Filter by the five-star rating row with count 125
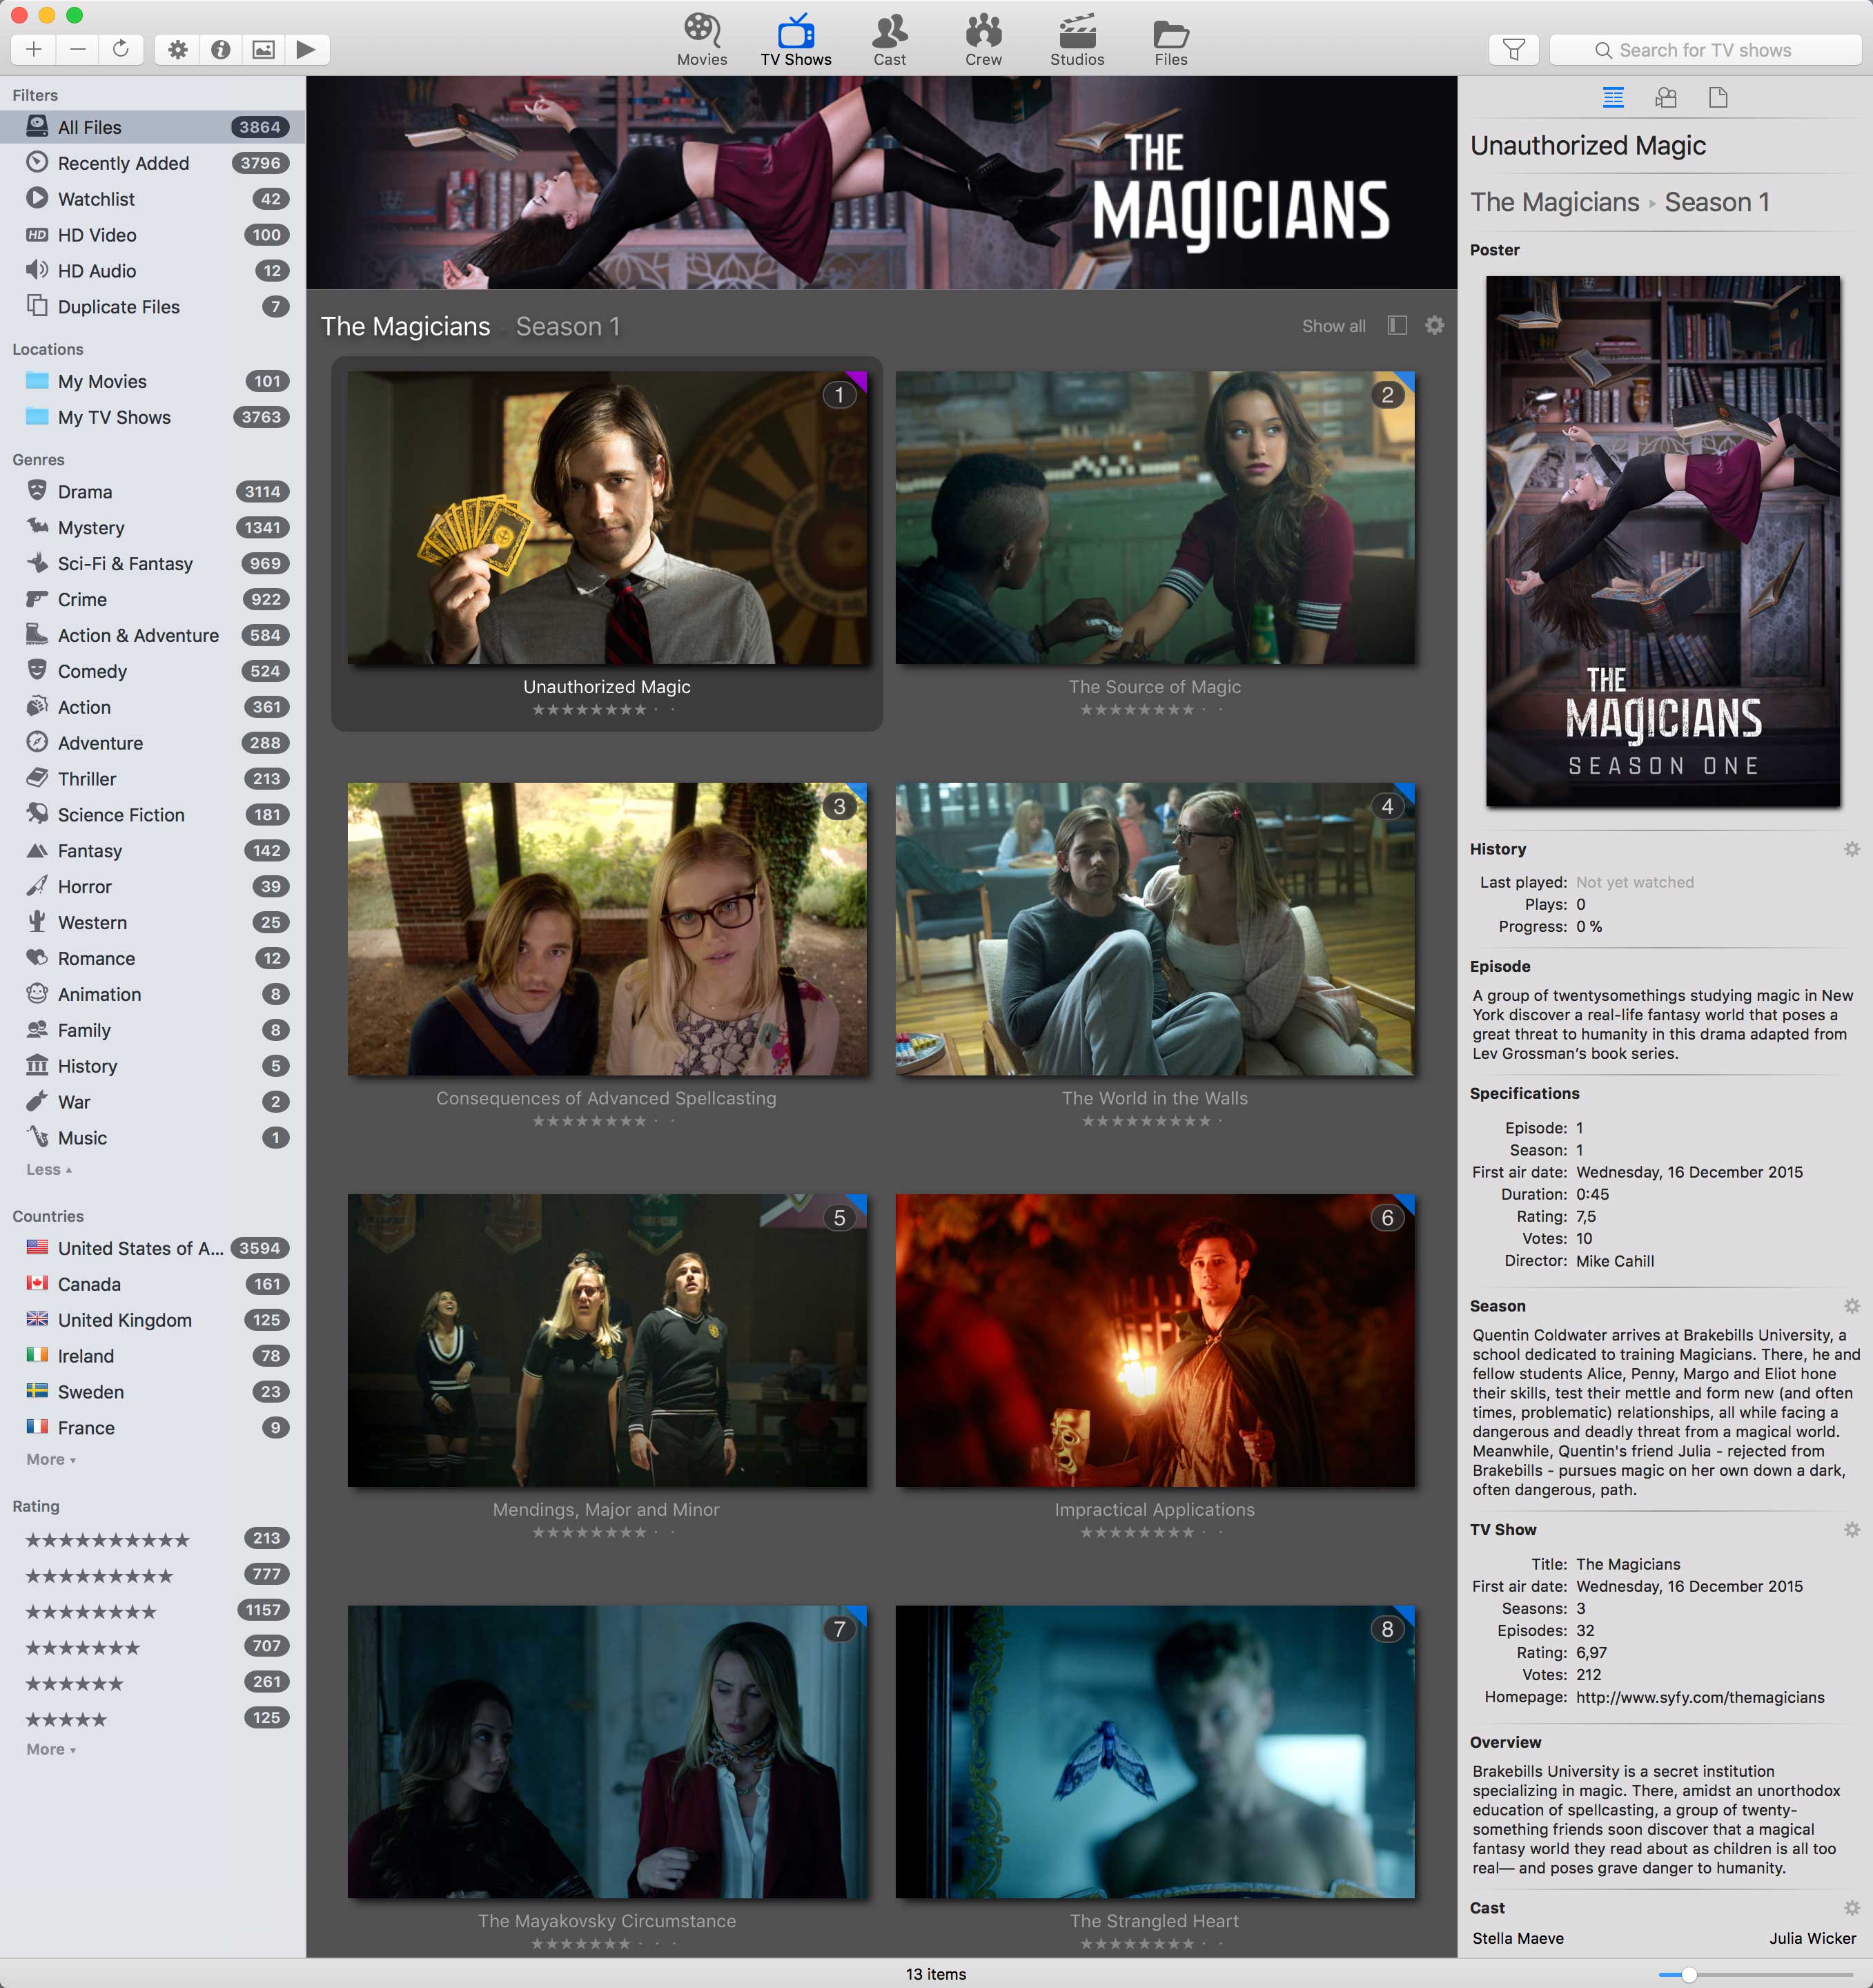1873x1988 pixels. click(x=153, y=1719)
